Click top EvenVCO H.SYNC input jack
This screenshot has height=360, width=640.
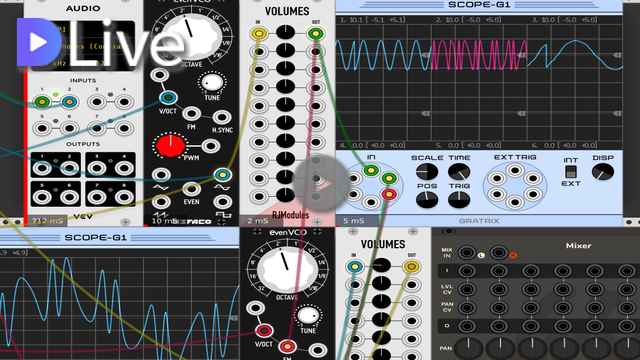pyautogui.click(x=222, y=118)
